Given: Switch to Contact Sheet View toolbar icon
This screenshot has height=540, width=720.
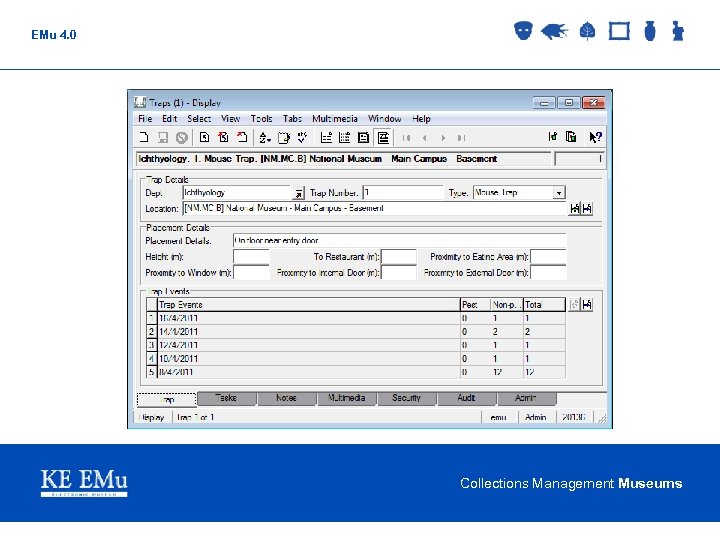Looking at the screenshot, I should [344, 137].
